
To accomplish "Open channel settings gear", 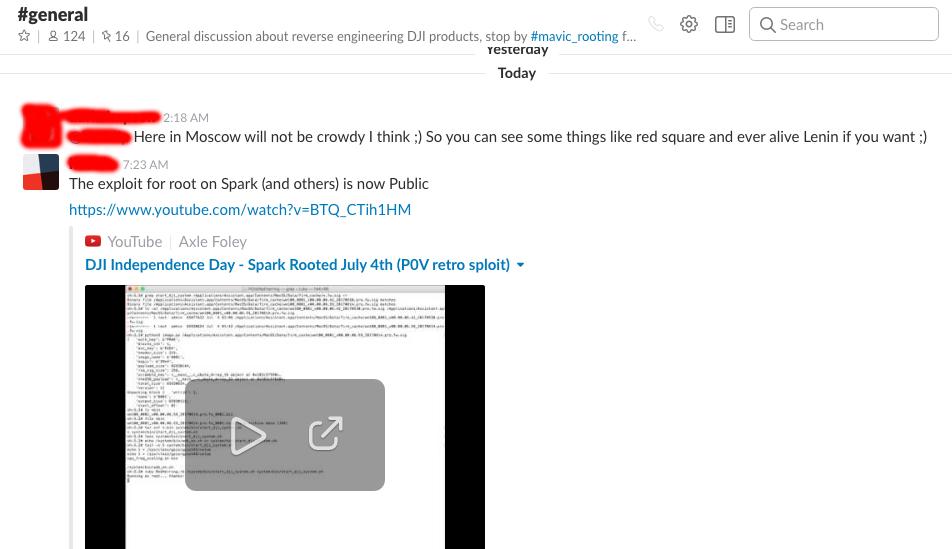I will (x=688, y=24).
